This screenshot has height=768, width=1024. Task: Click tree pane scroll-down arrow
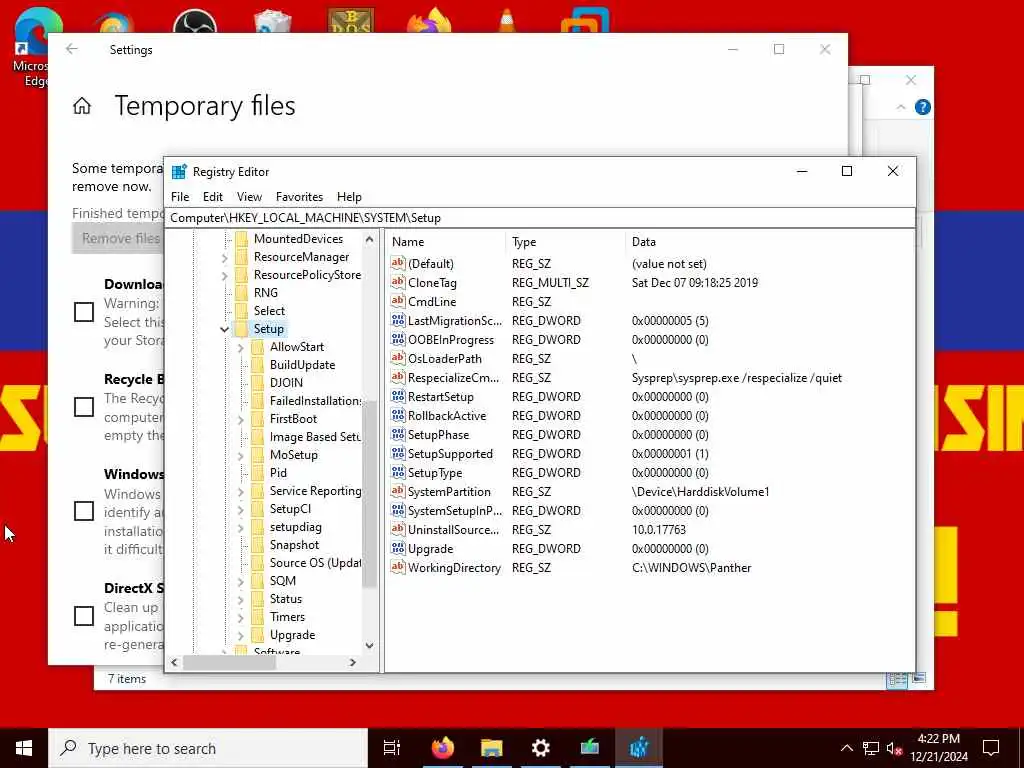(370, 645)
